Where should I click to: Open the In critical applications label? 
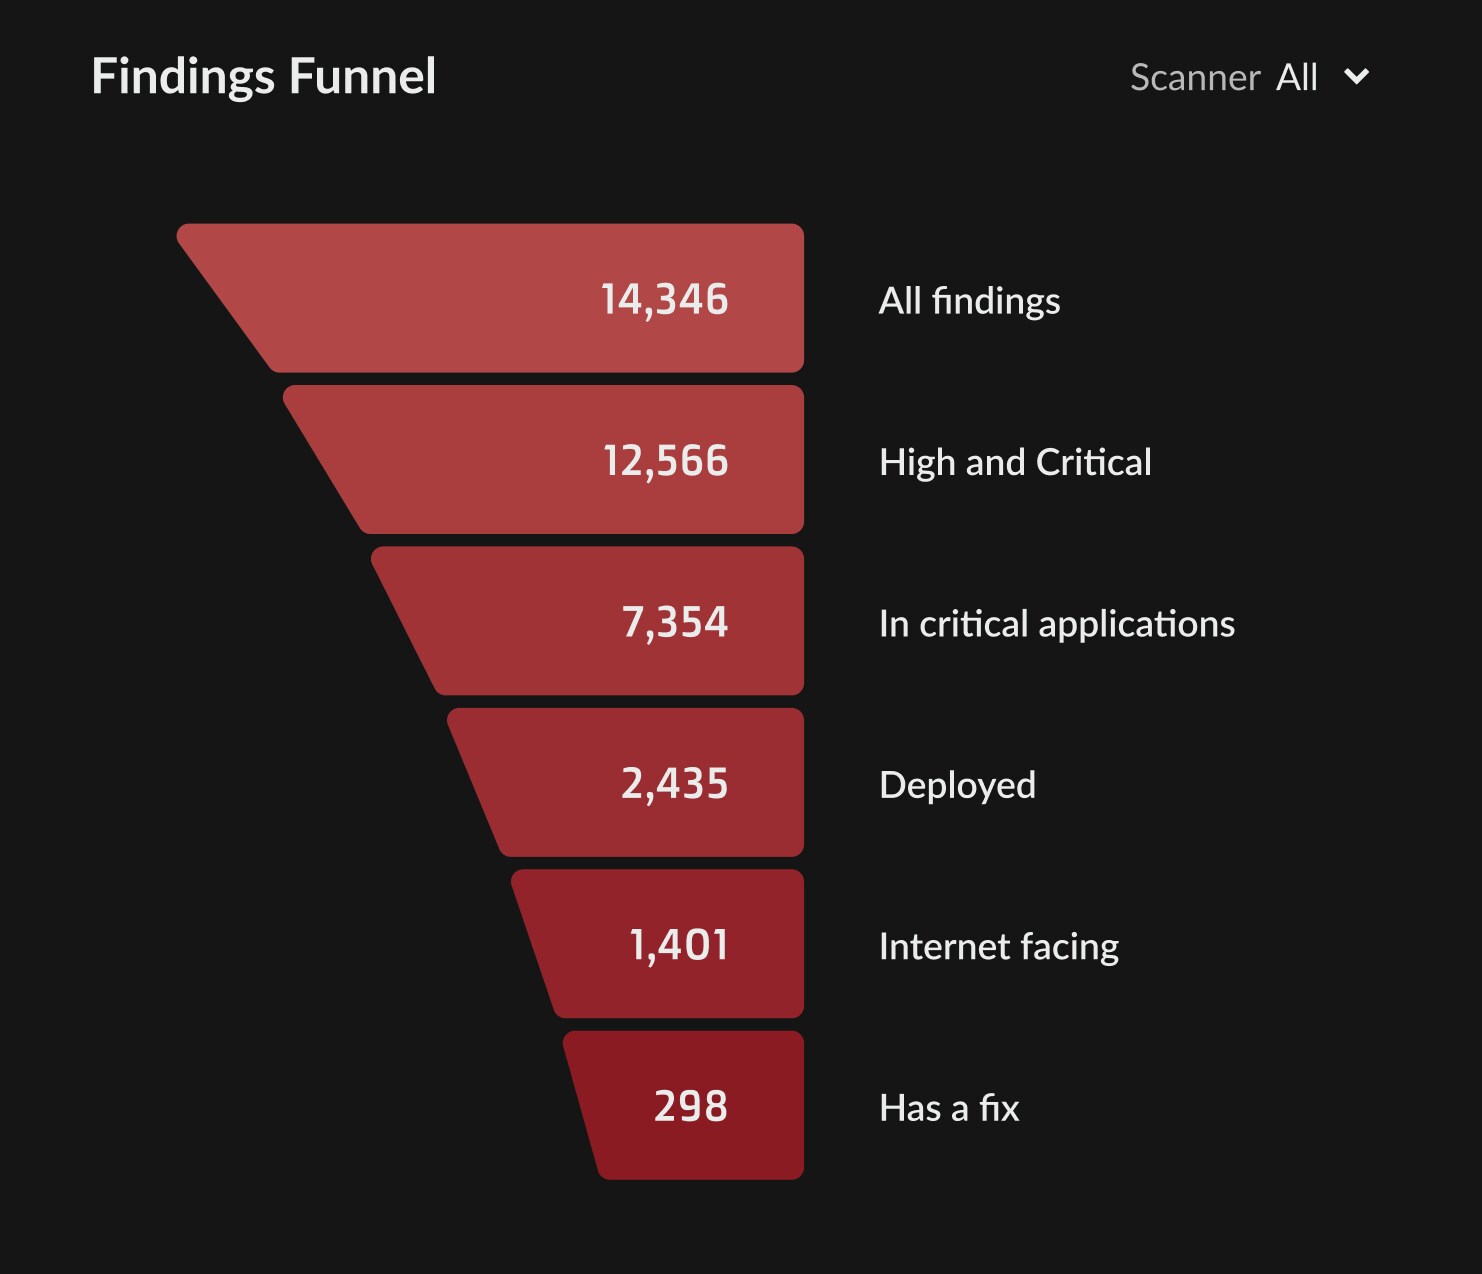point(1056,623)
